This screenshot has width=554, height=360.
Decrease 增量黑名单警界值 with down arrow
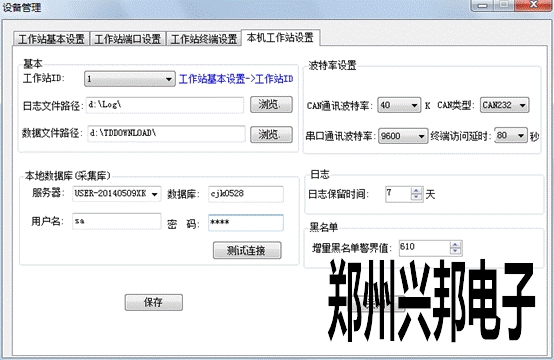456,251
